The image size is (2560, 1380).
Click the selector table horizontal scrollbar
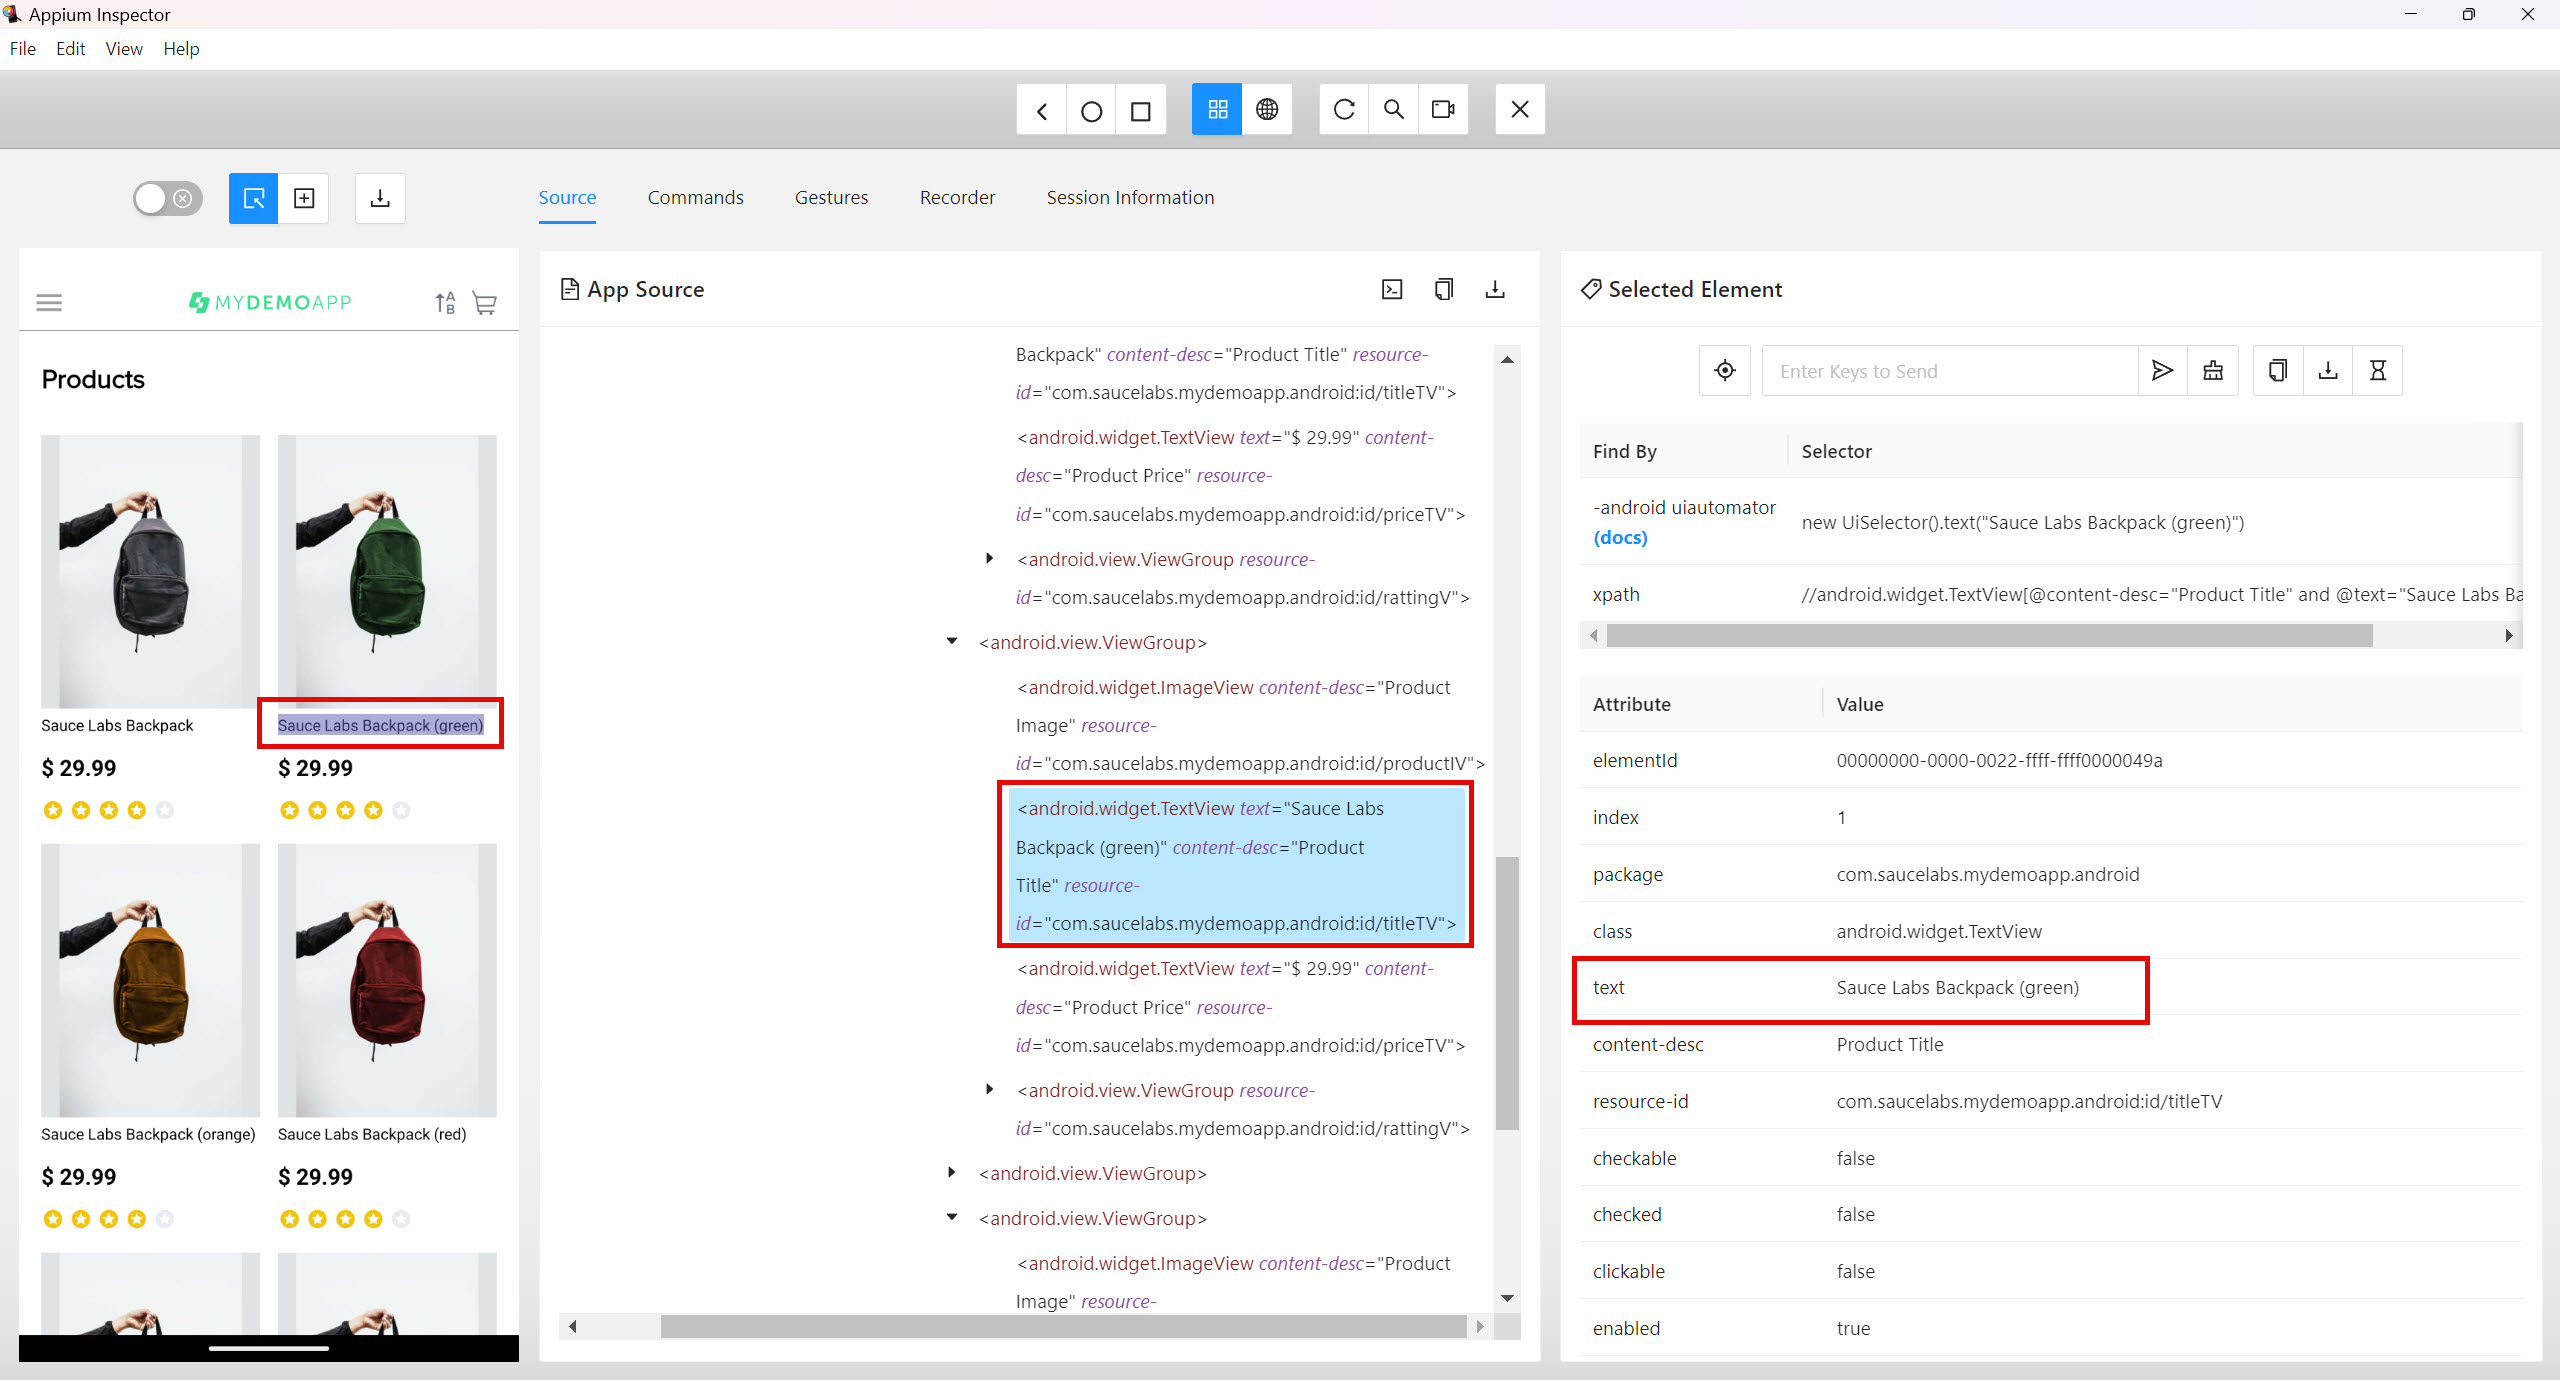[x=1989, y=636]
